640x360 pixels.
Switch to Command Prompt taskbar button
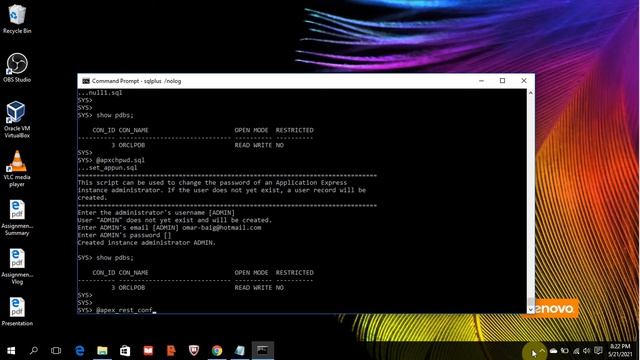click(x=262, y=351)
